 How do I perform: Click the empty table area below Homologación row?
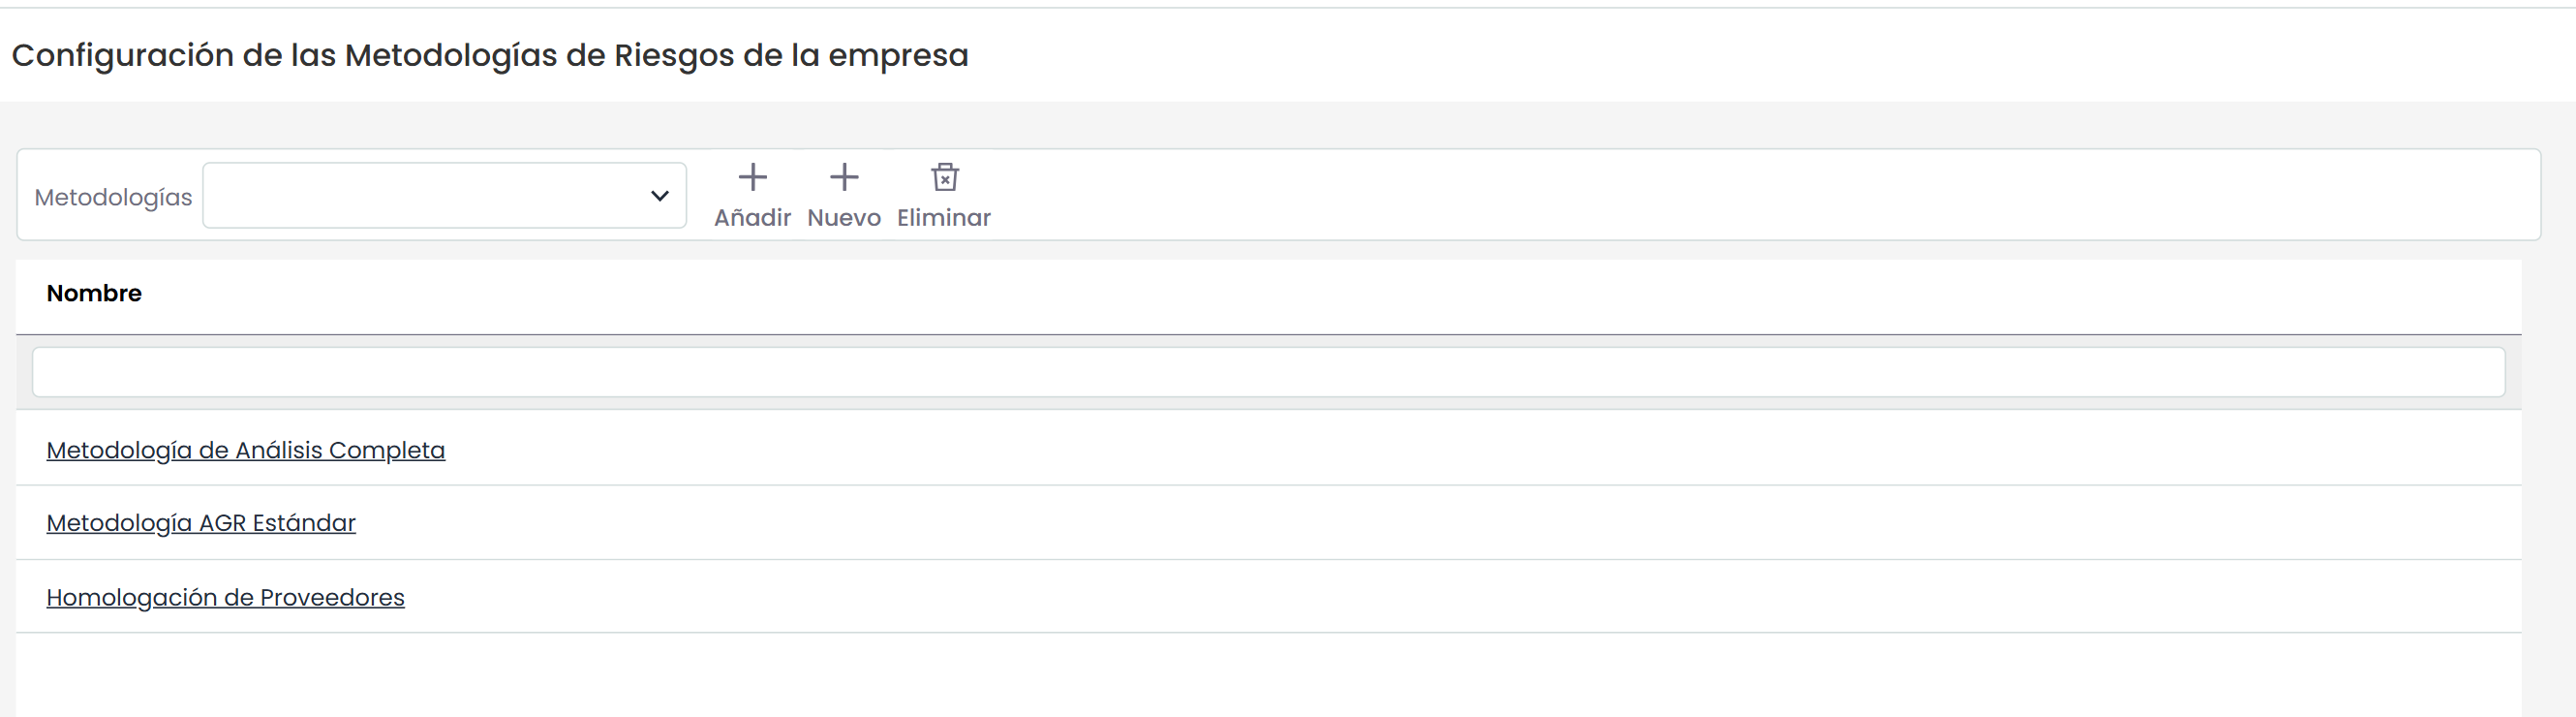coord(1268,675)
